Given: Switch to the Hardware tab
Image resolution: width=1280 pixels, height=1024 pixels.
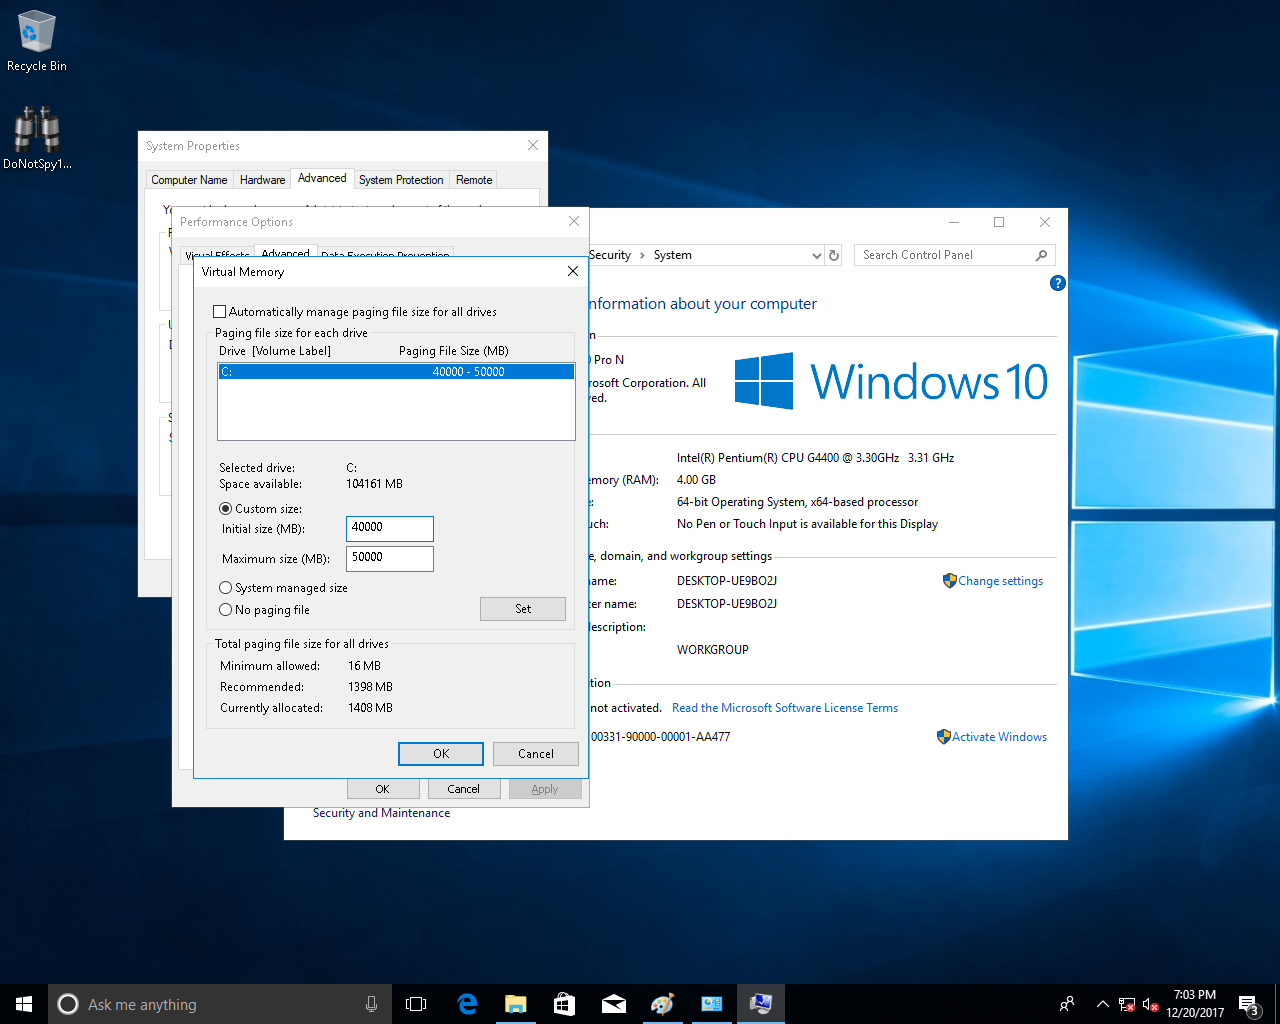Looking at the screenshot, I should (262, 180).
